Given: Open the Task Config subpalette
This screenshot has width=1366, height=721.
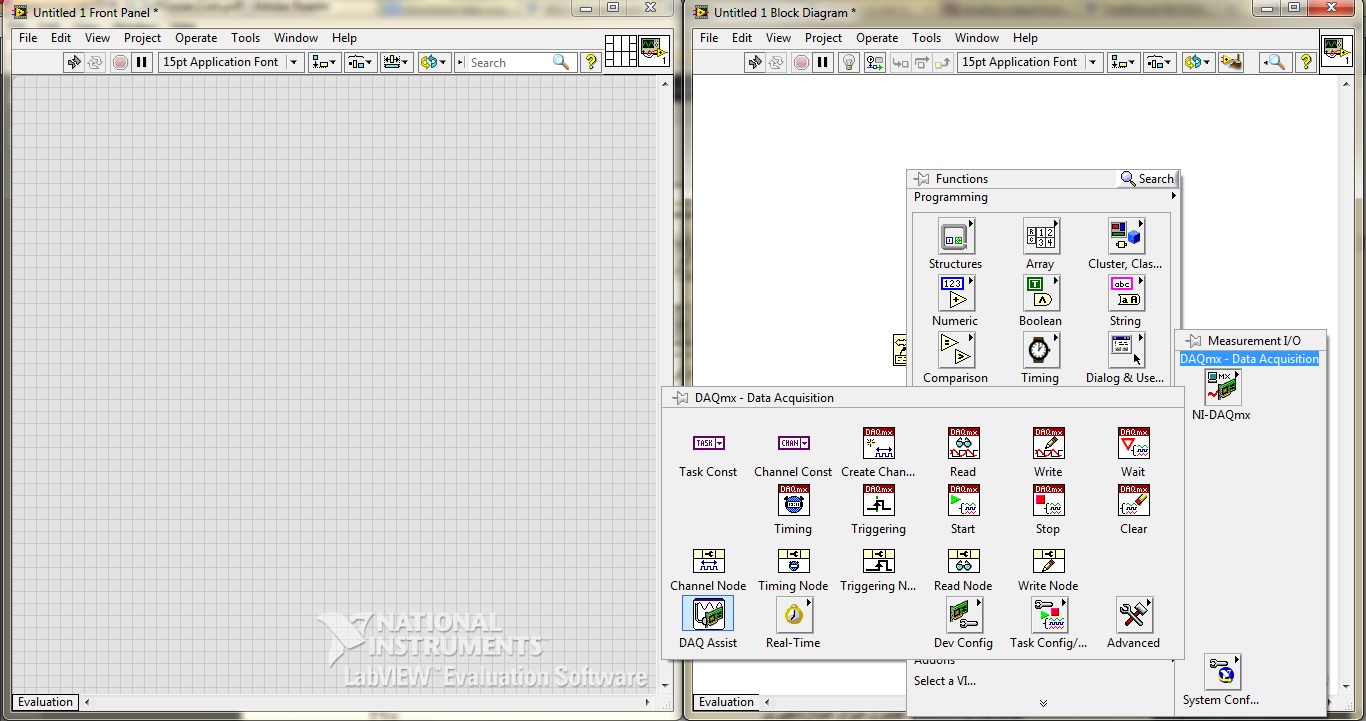Looking at the screenshot, I should tap(1049, 614).
